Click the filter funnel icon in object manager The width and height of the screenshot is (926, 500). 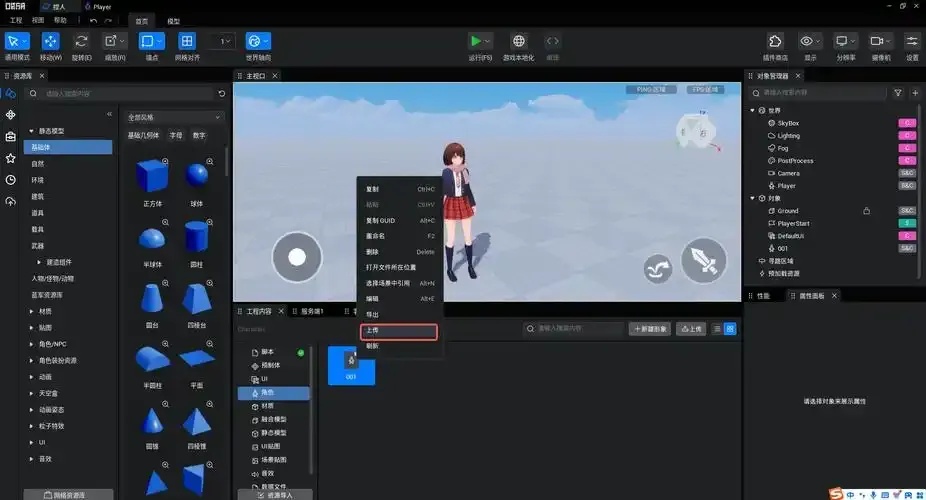coord(898,93)
